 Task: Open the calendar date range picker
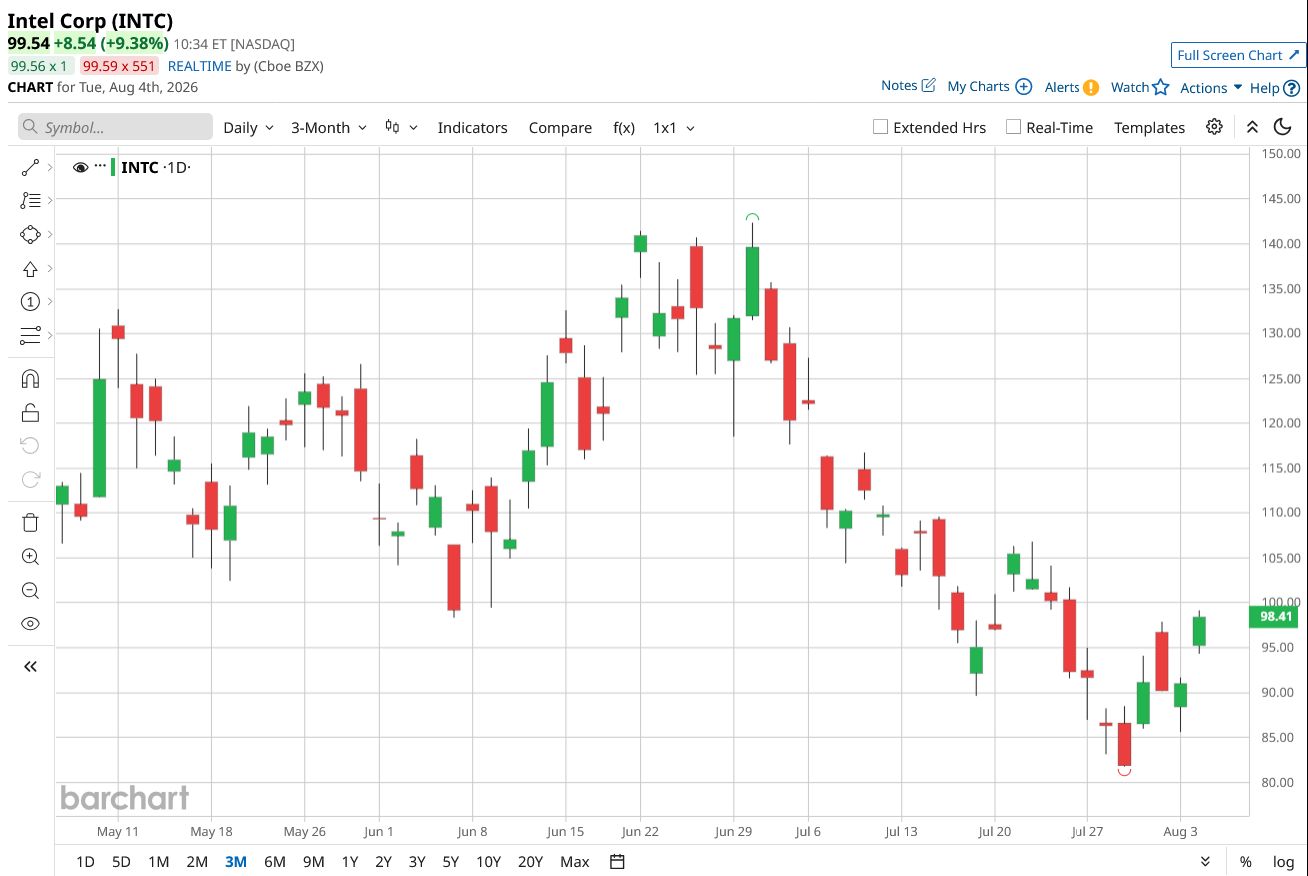coord(617,861)
